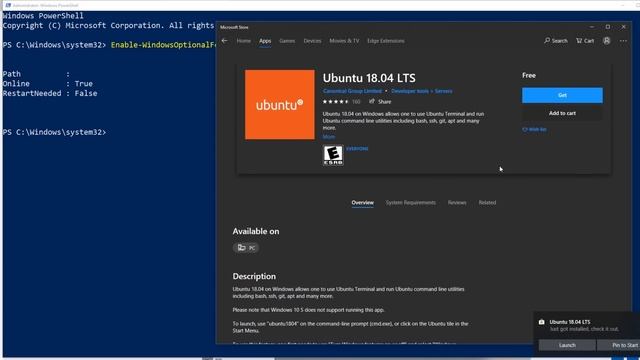Open the Edge Extensions tab
The height and width of the screenshot is (360, 640).
(x=386, y=41)
